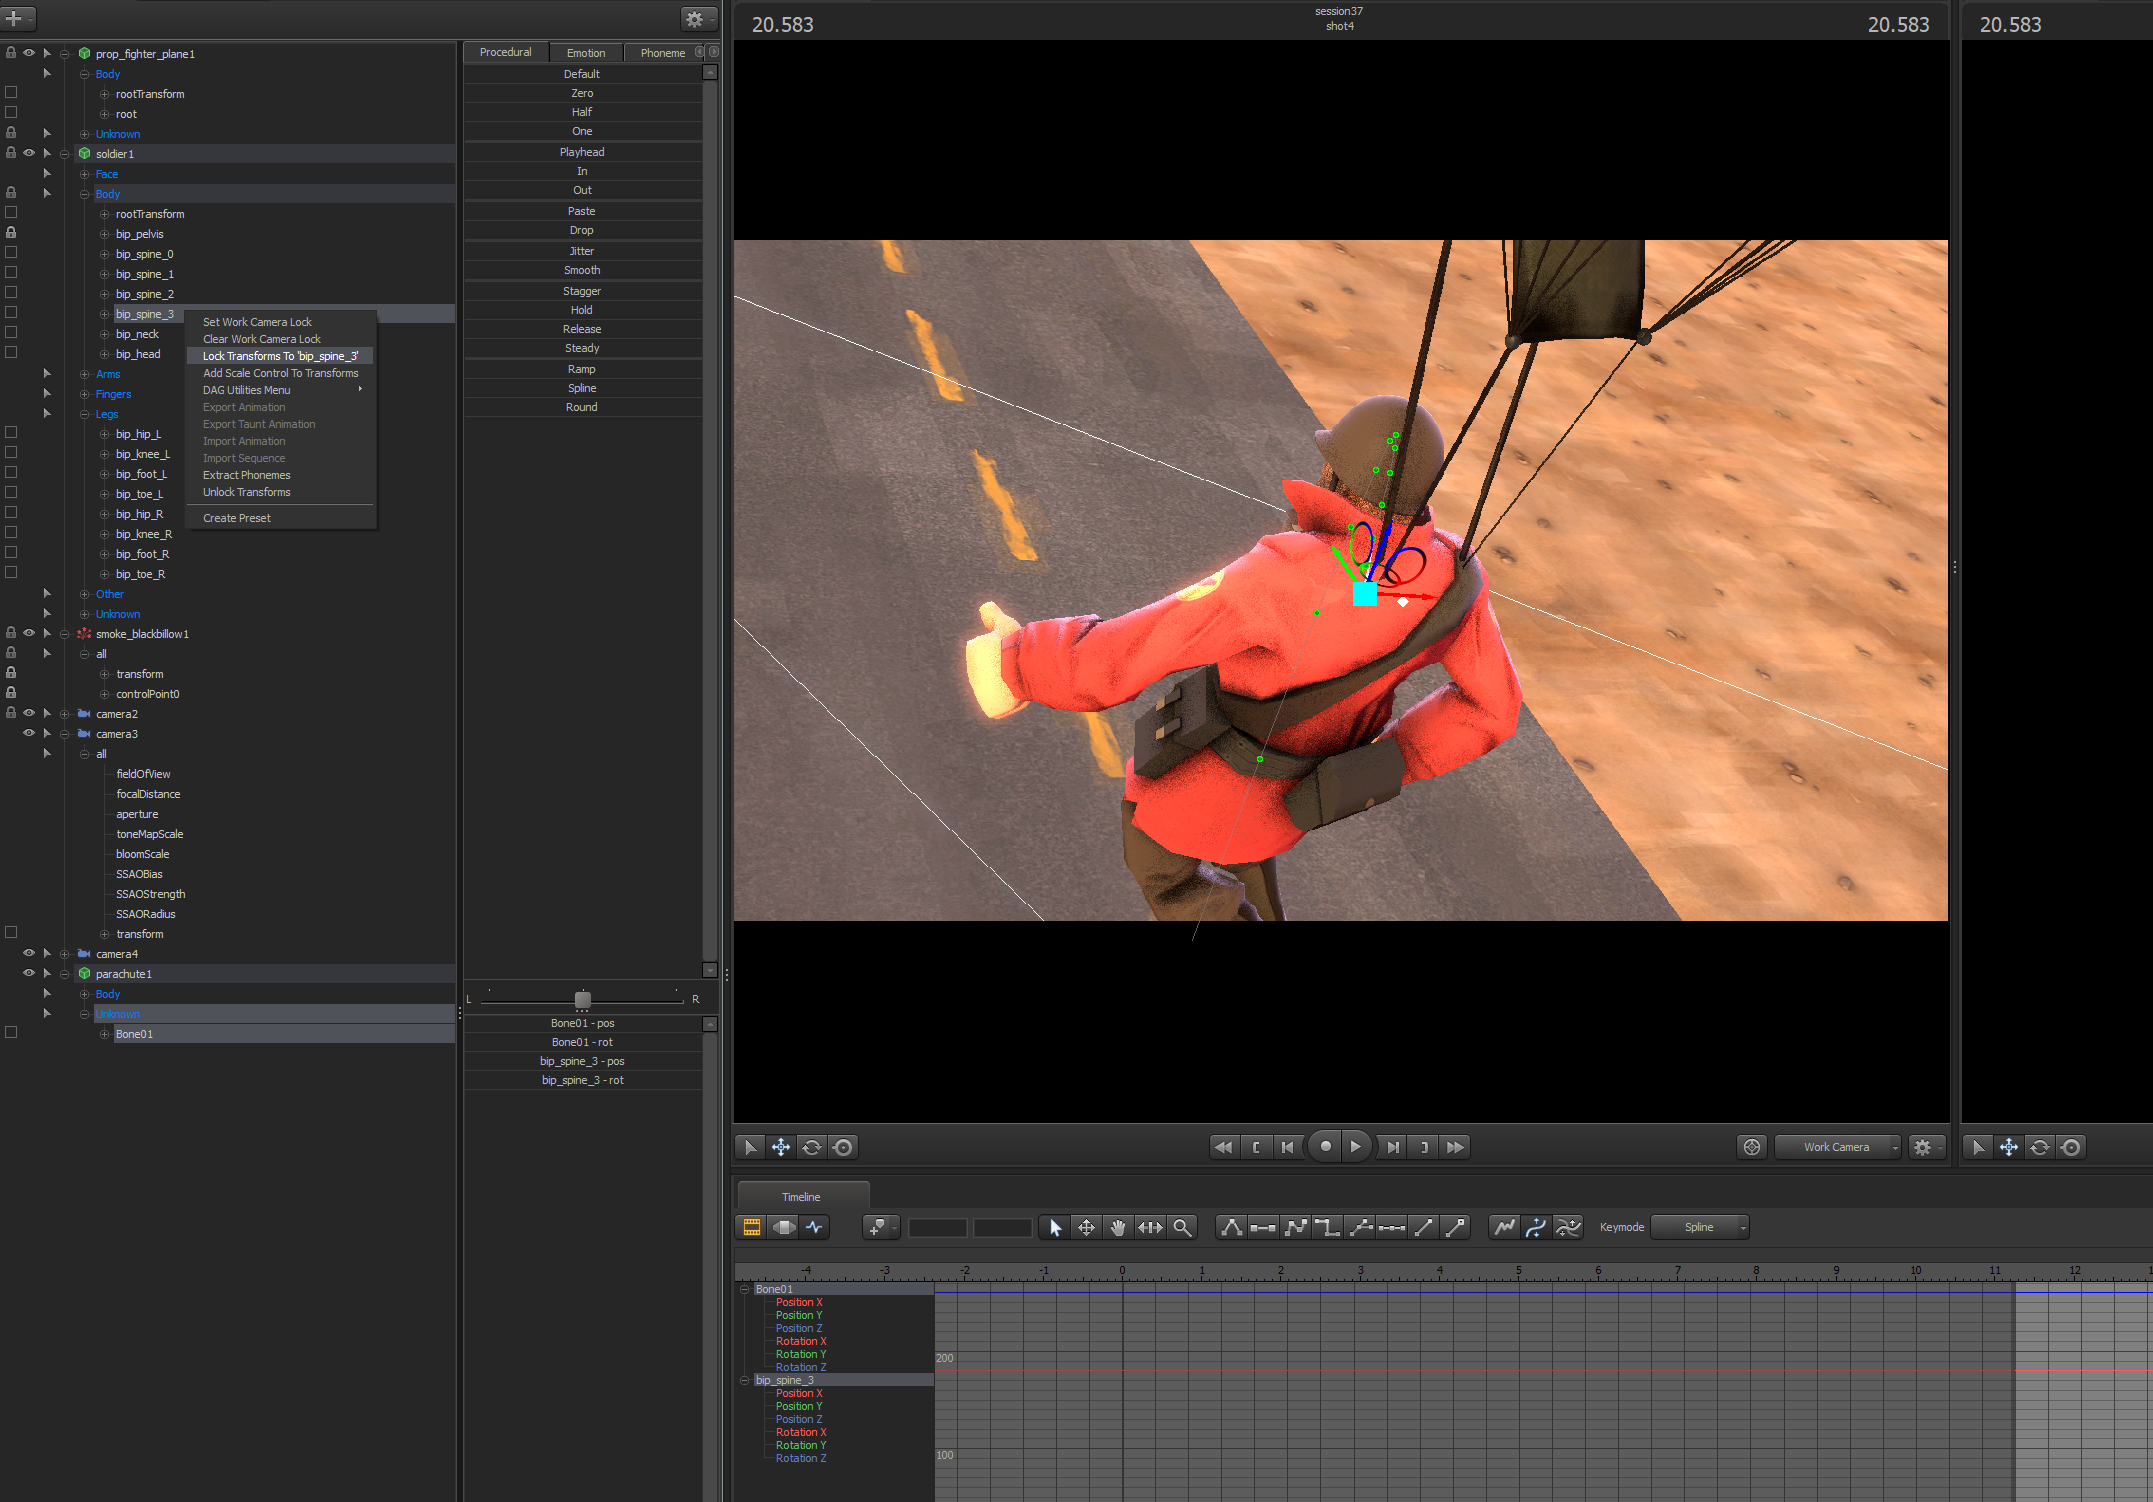Switch to the Phoneme tab
This screenshot has height=1502, width=2153.
pos(662,53)
